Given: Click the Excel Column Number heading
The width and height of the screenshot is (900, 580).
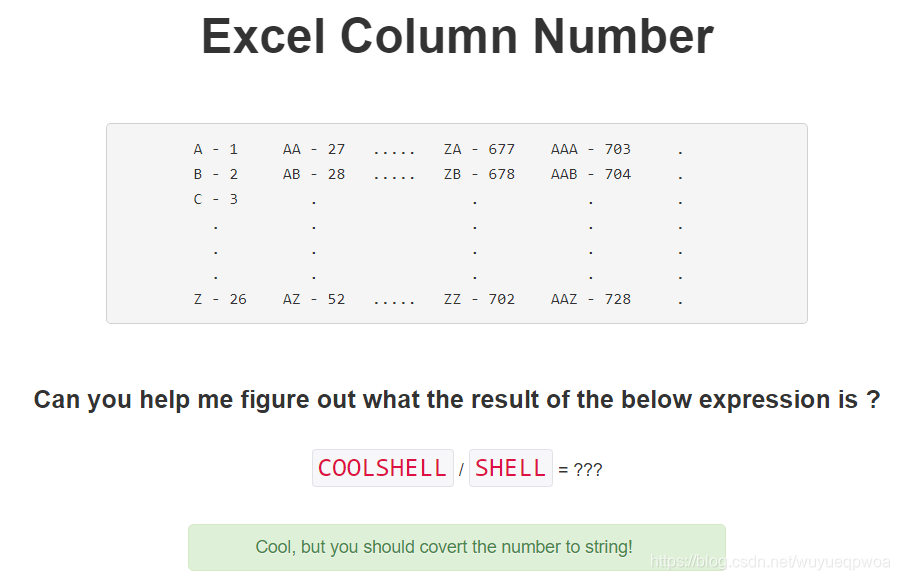Looking at the screenshot, I should (457, 36).
